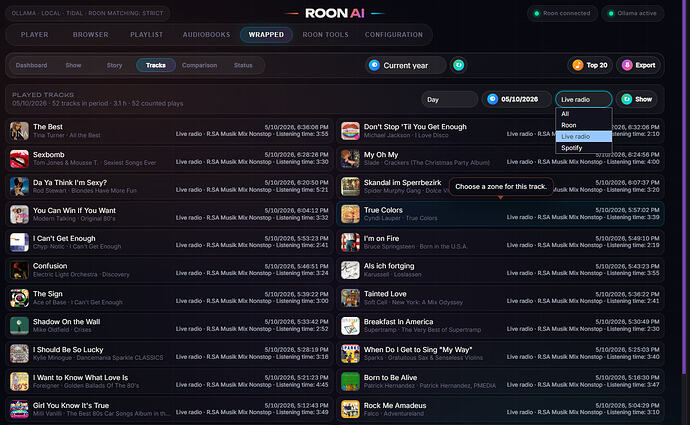Image resolution: width=690 pixels, height=425 pixels.
Task: Select track title Rock Me Amadeus
Action: pyautogui.click(x=395, y=406)
